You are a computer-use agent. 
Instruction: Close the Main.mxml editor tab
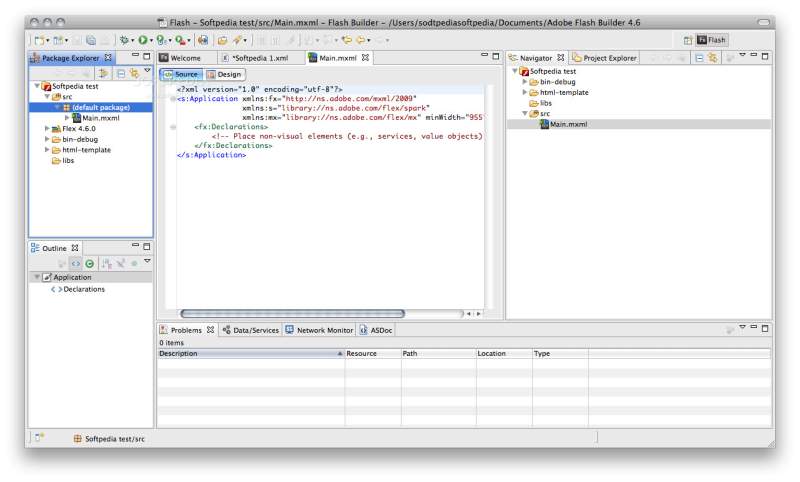click(365, 58)
